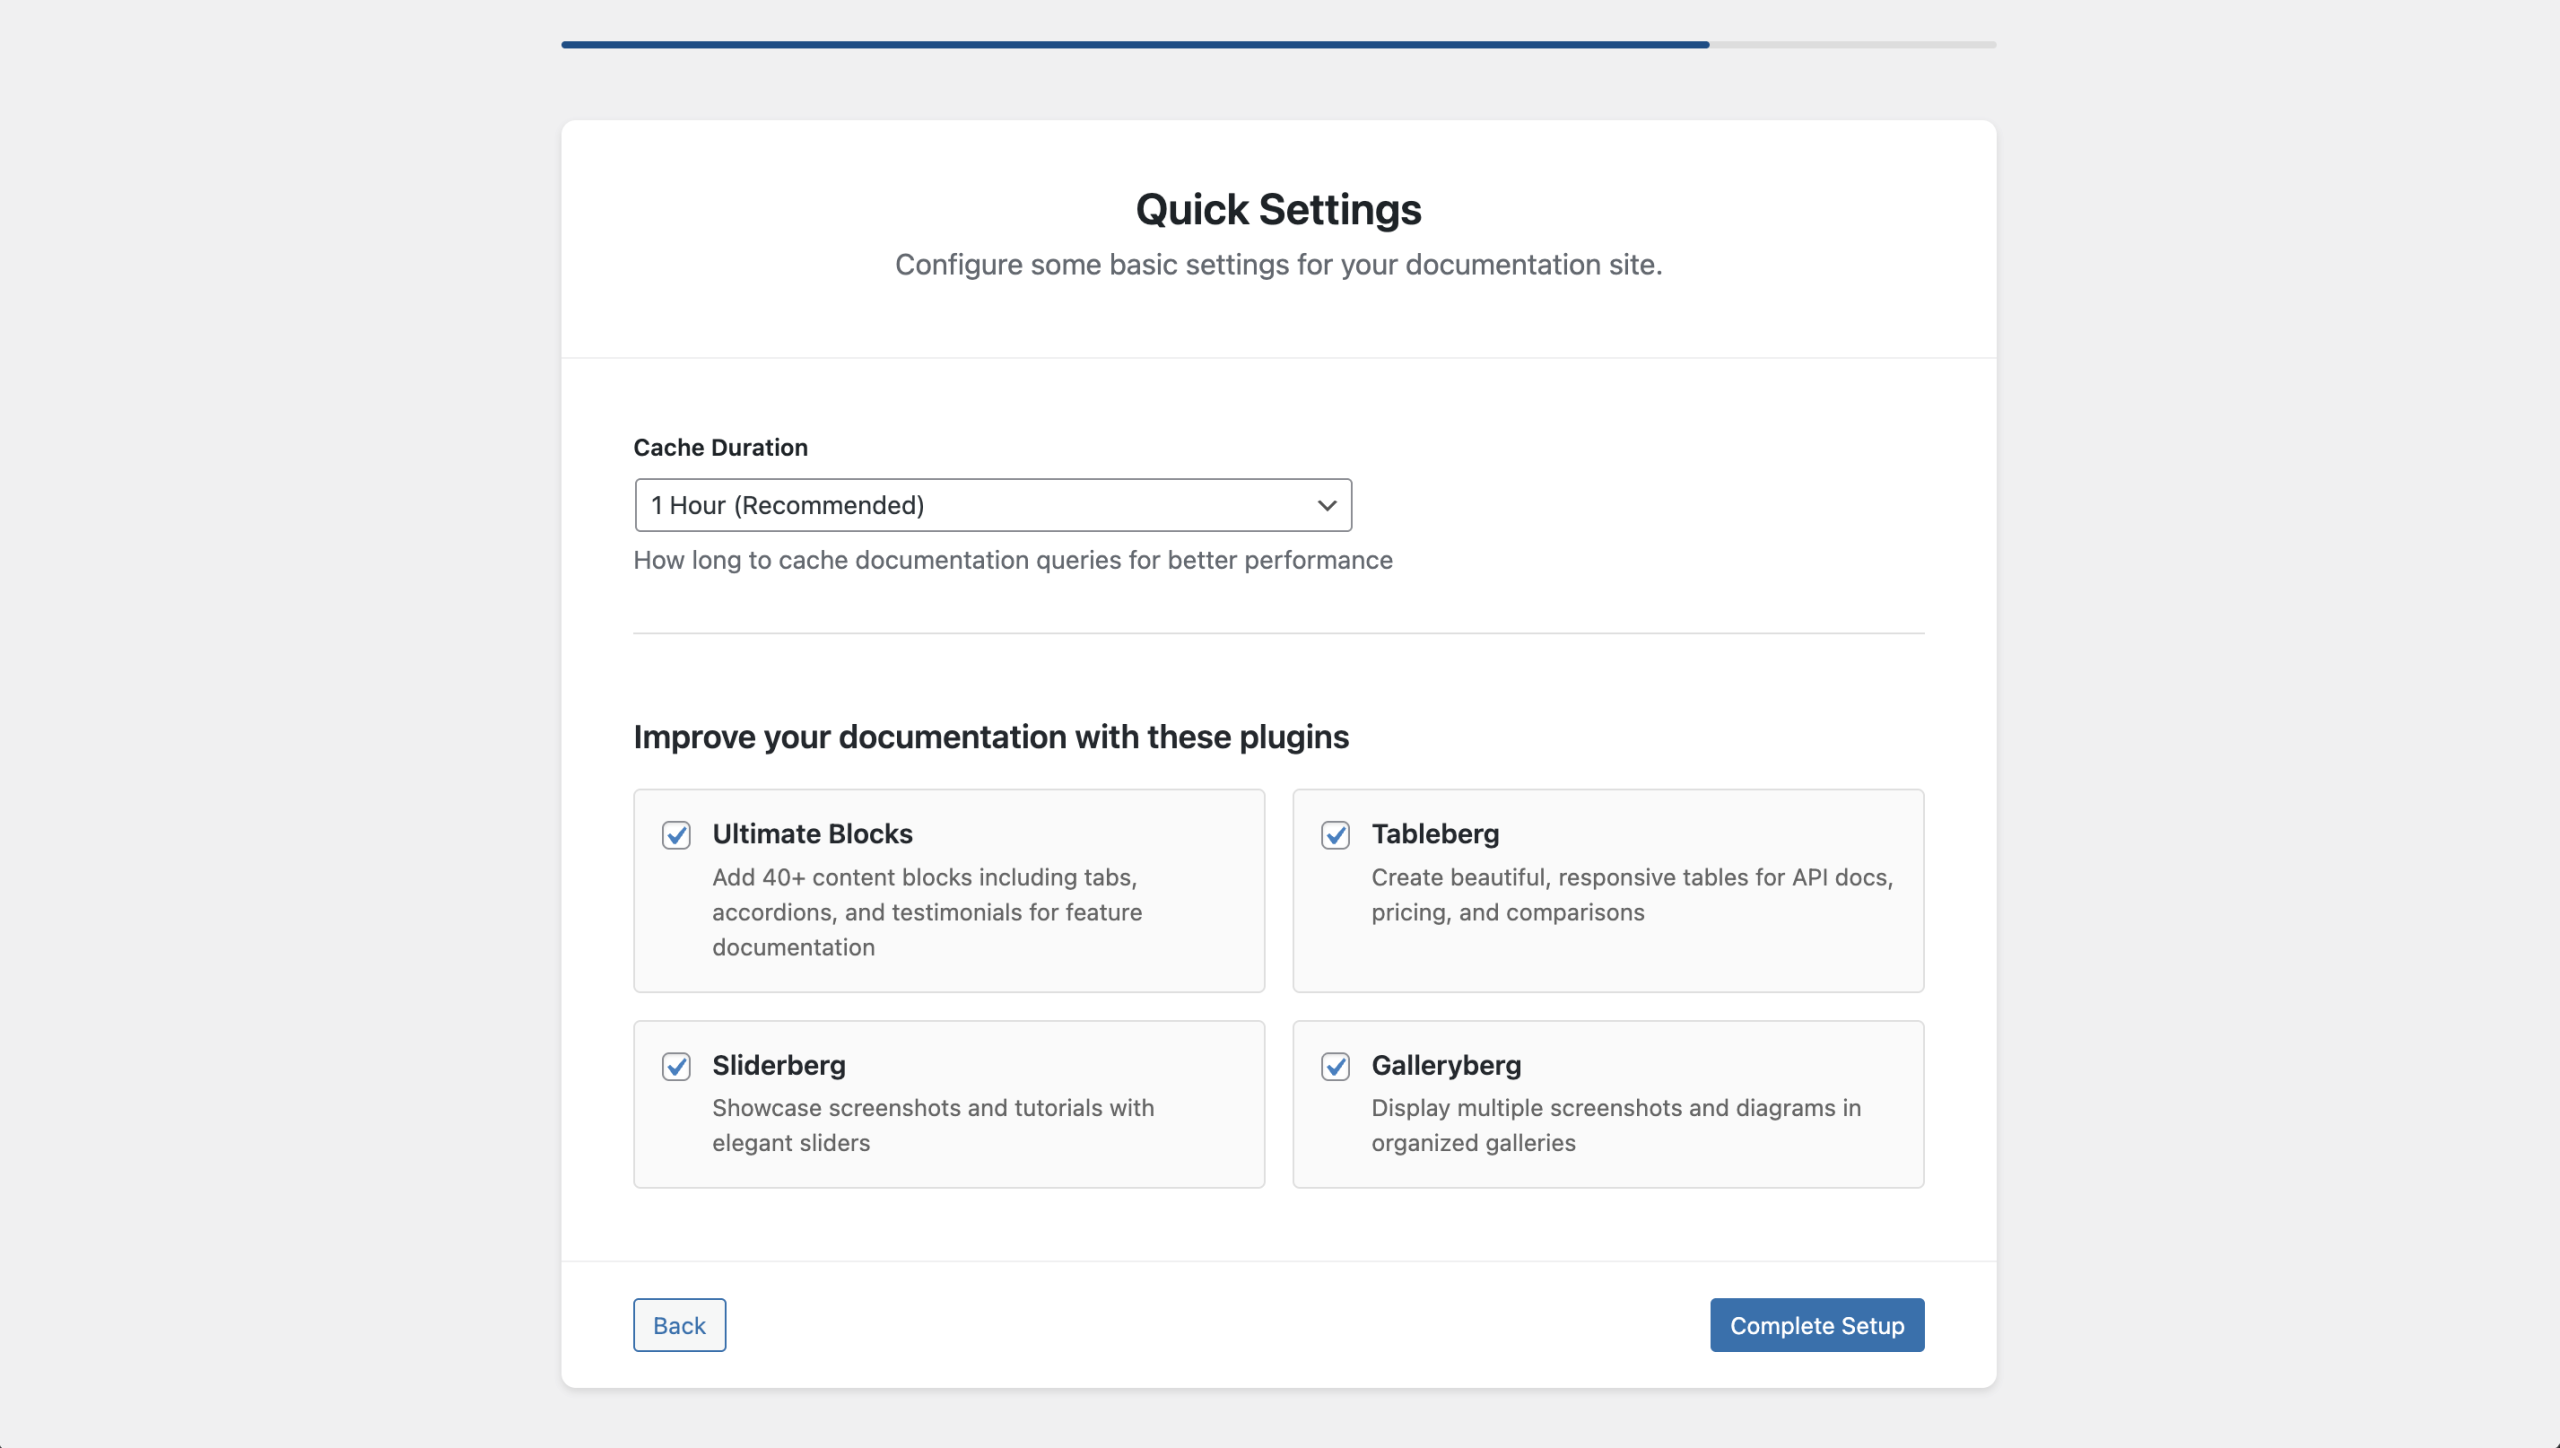Select the Tableberg plugin title label
Image resolution: width=2560 pixels, height=1448 pixels.
coord(1434,834)
